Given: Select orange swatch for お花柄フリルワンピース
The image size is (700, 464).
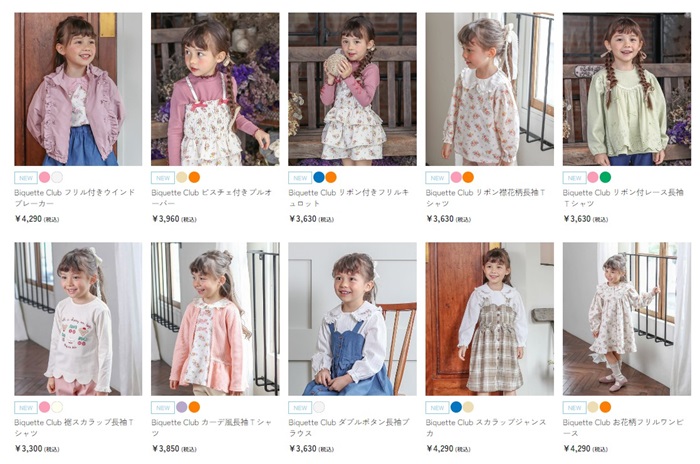Looking at the screenshot, I should point(605,408).
